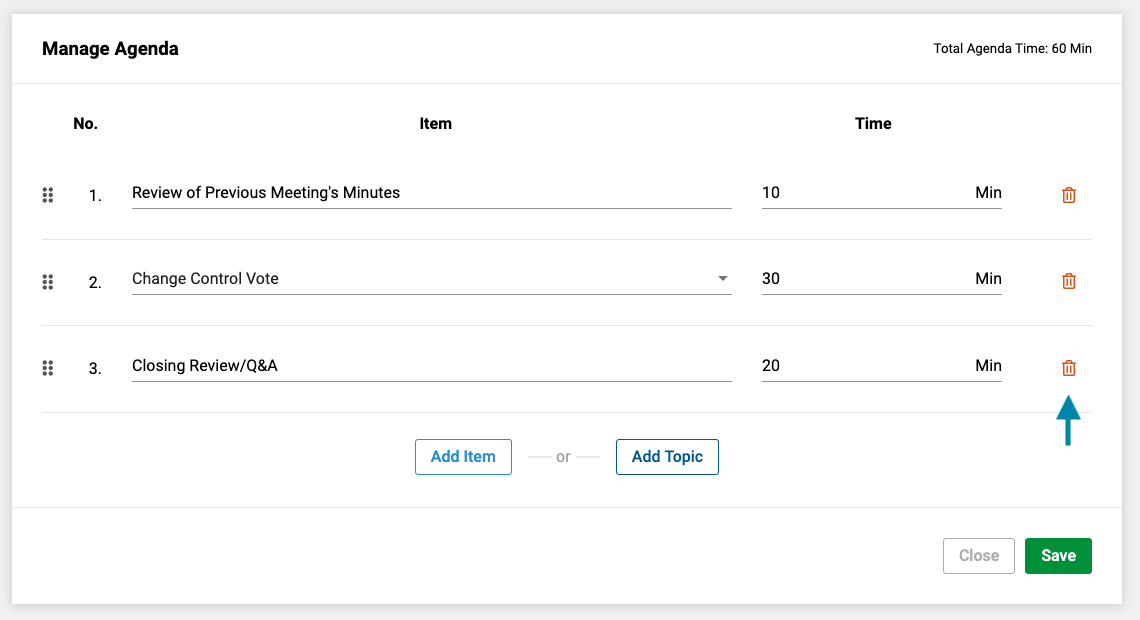The image size is (1140, 620).
Task: Grab the drag handle for item 3
Action: pos(48,369)
